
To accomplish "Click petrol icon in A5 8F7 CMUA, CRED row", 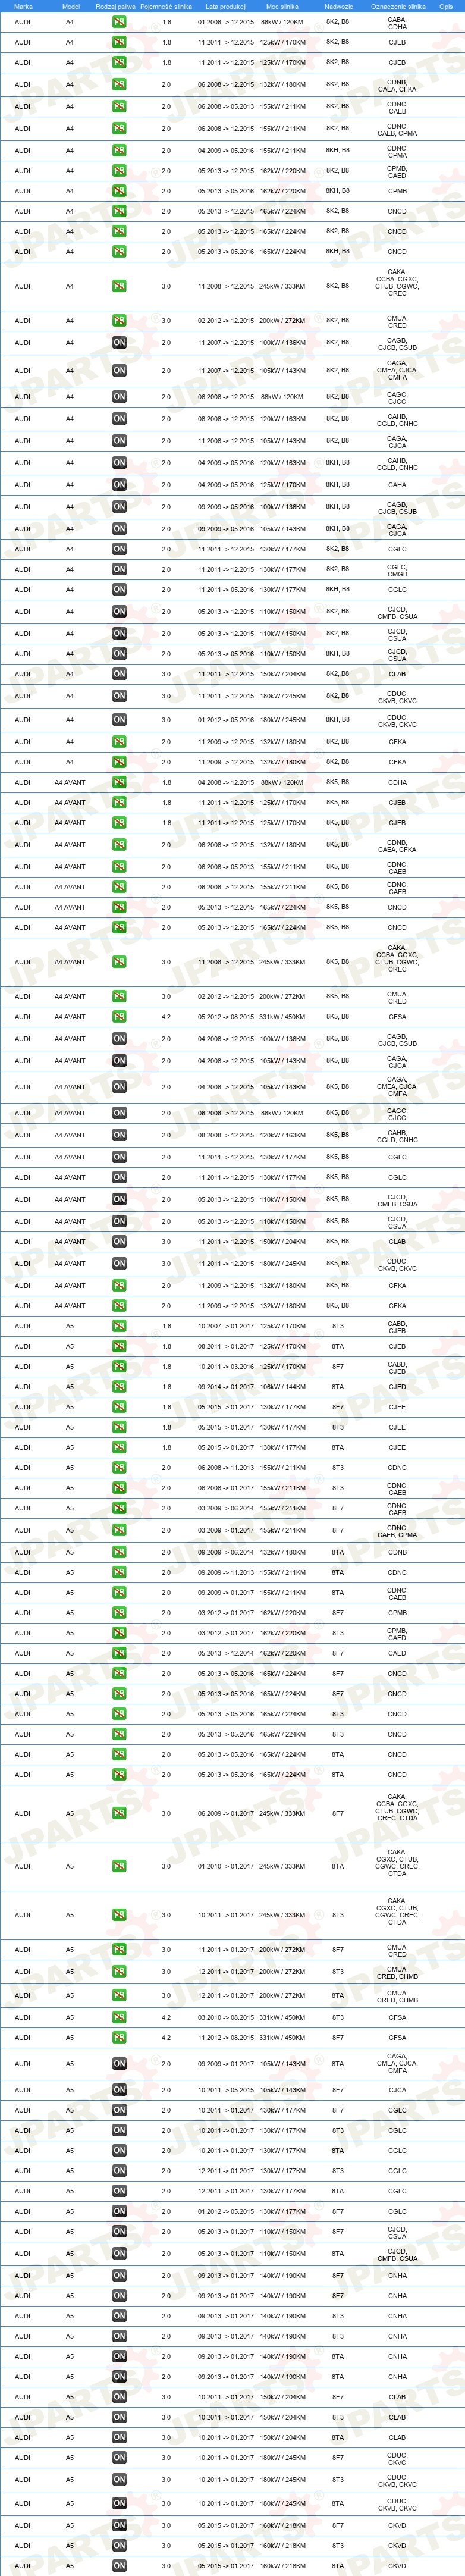I will click(119, 1950).
